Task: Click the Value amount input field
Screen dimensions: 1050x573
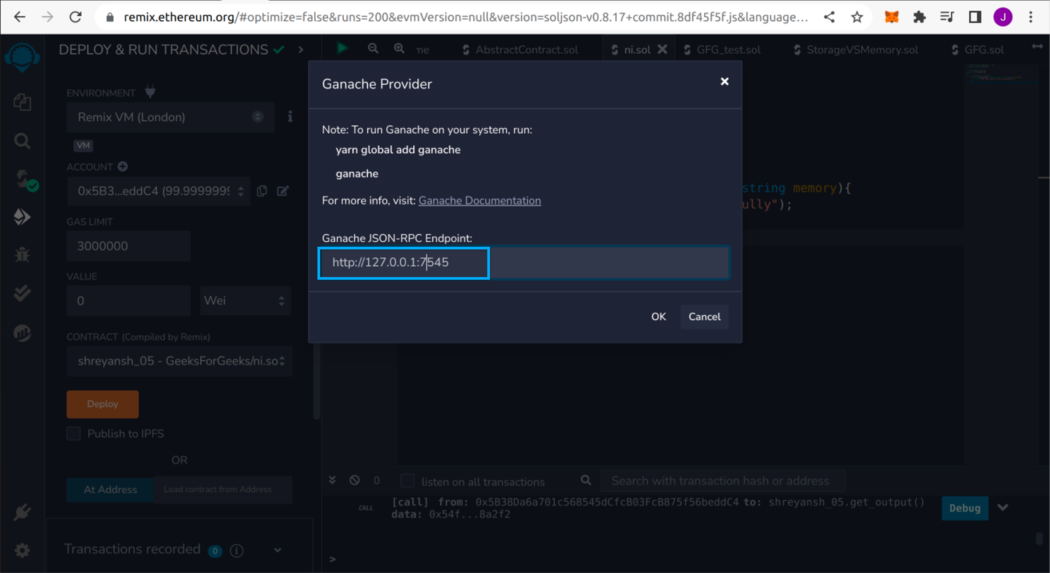Action: pyautogui.click(x=129, y=301)
